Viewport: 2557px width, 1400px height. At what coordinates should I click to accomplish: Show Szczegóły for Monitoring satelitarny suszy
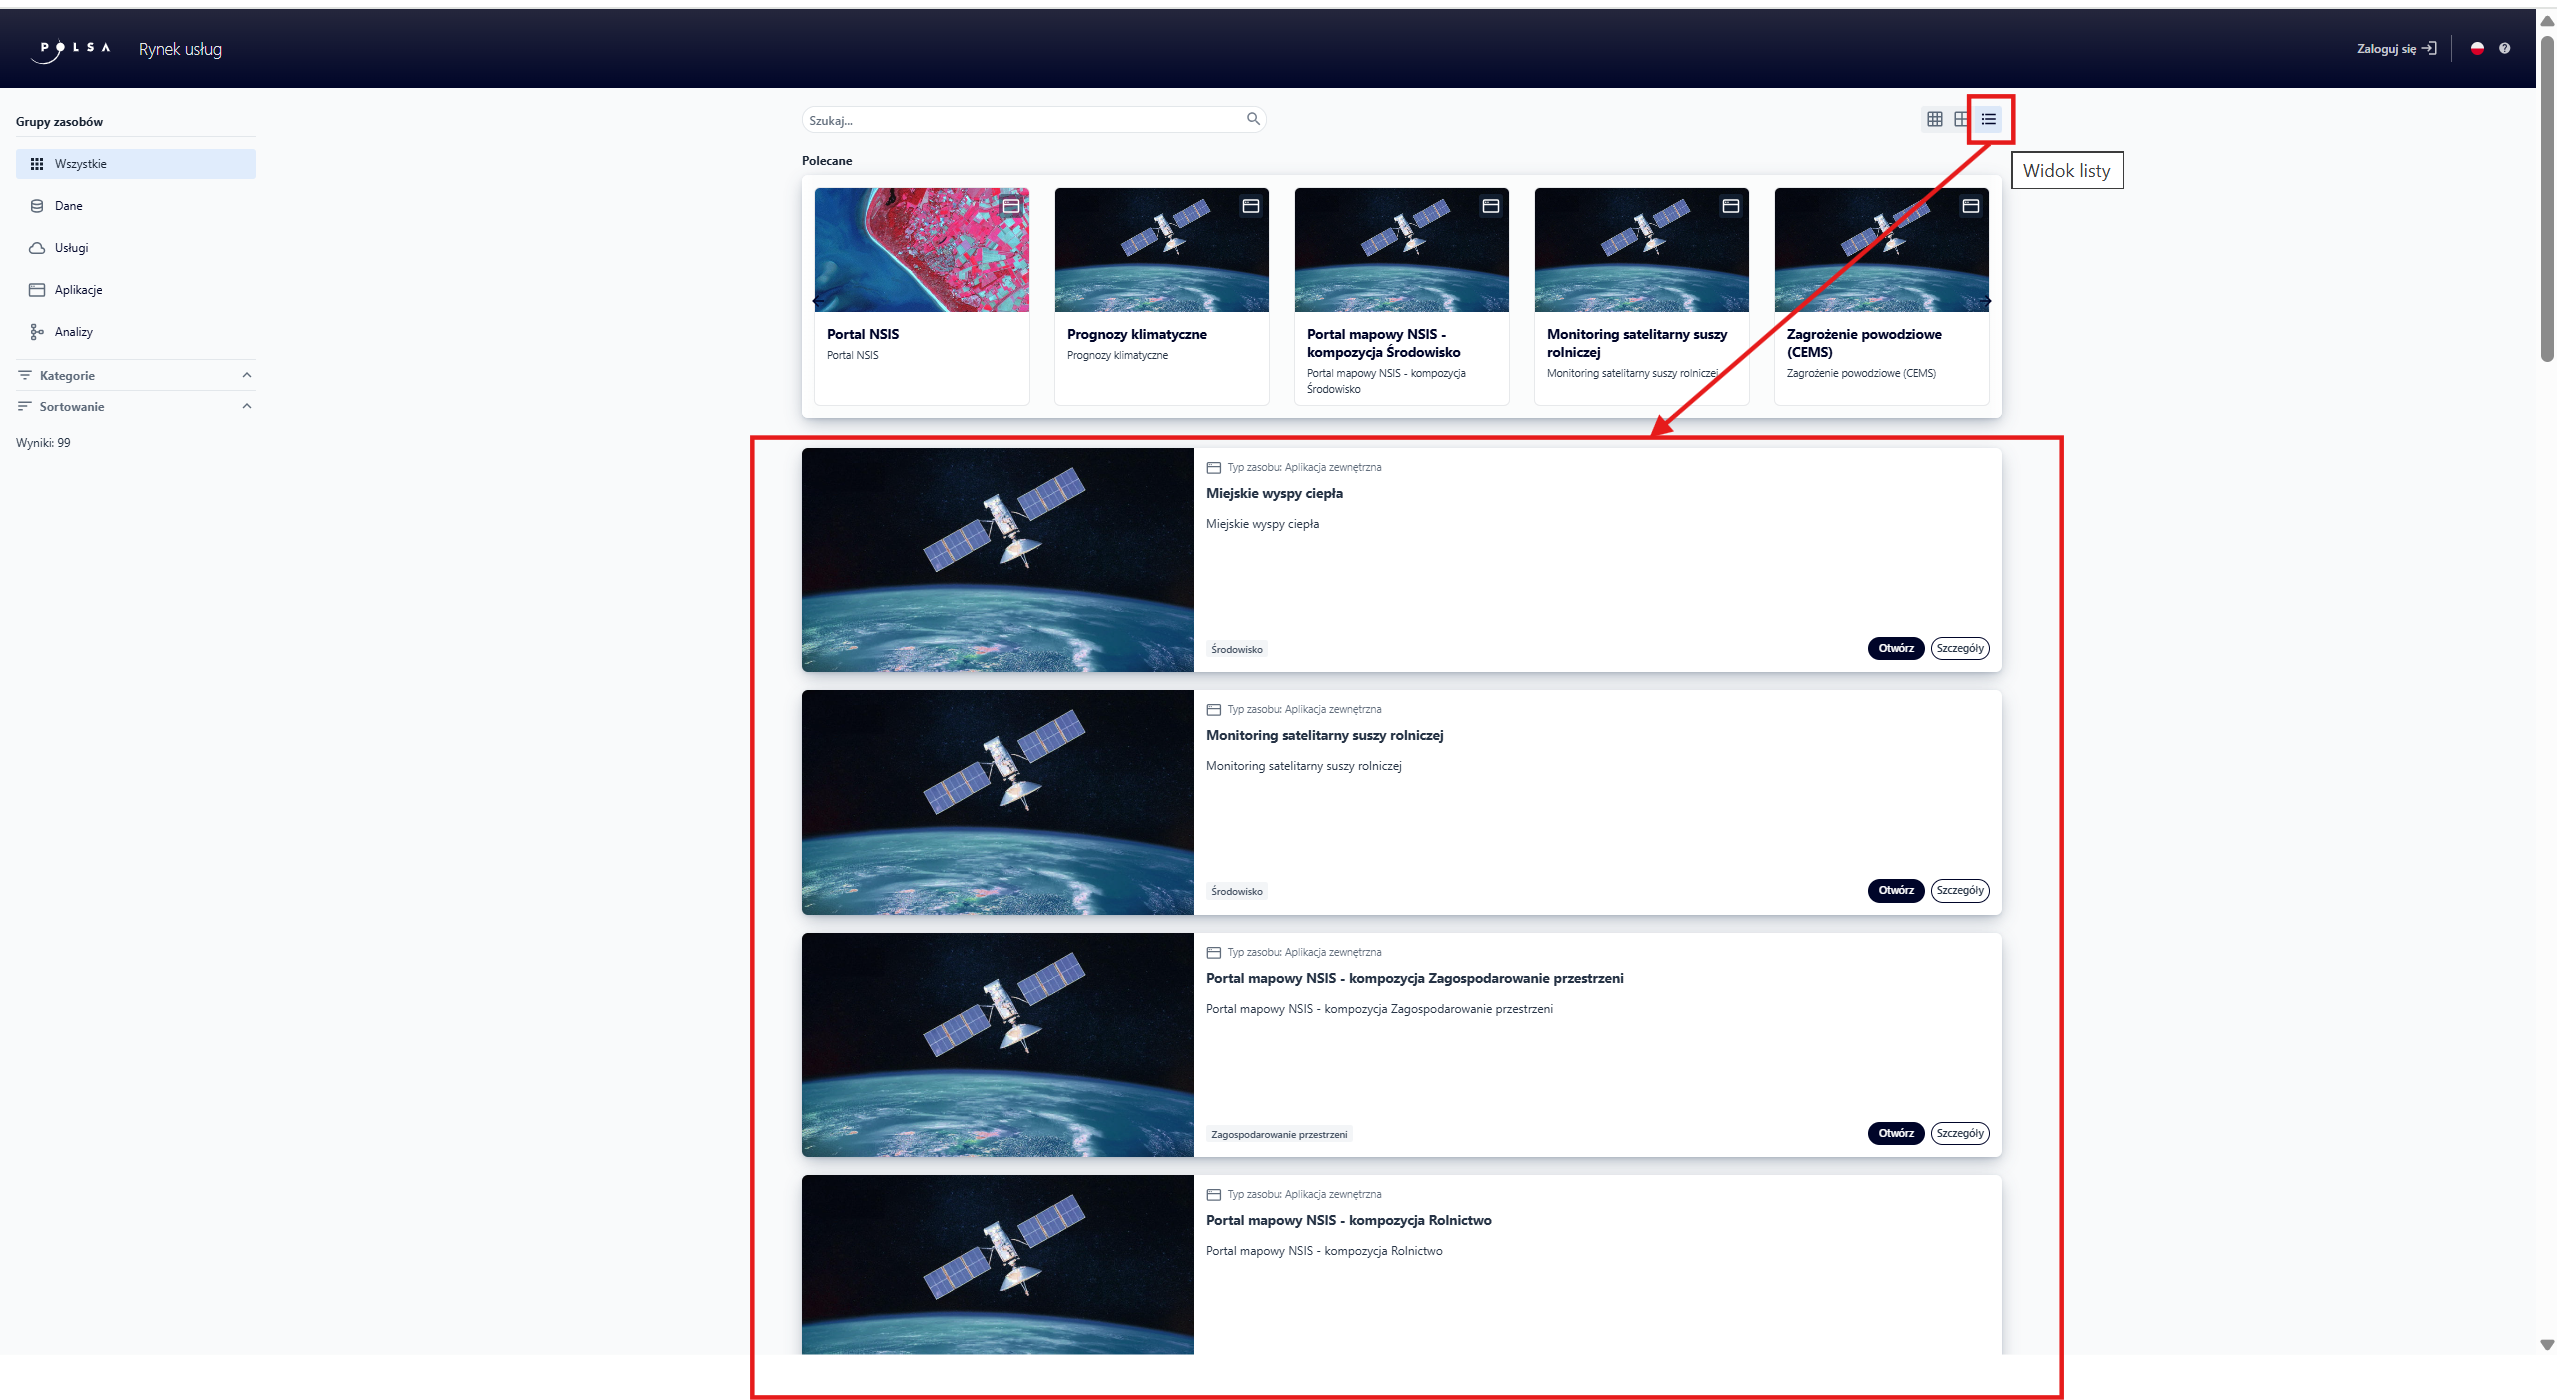click(1959, 890)
